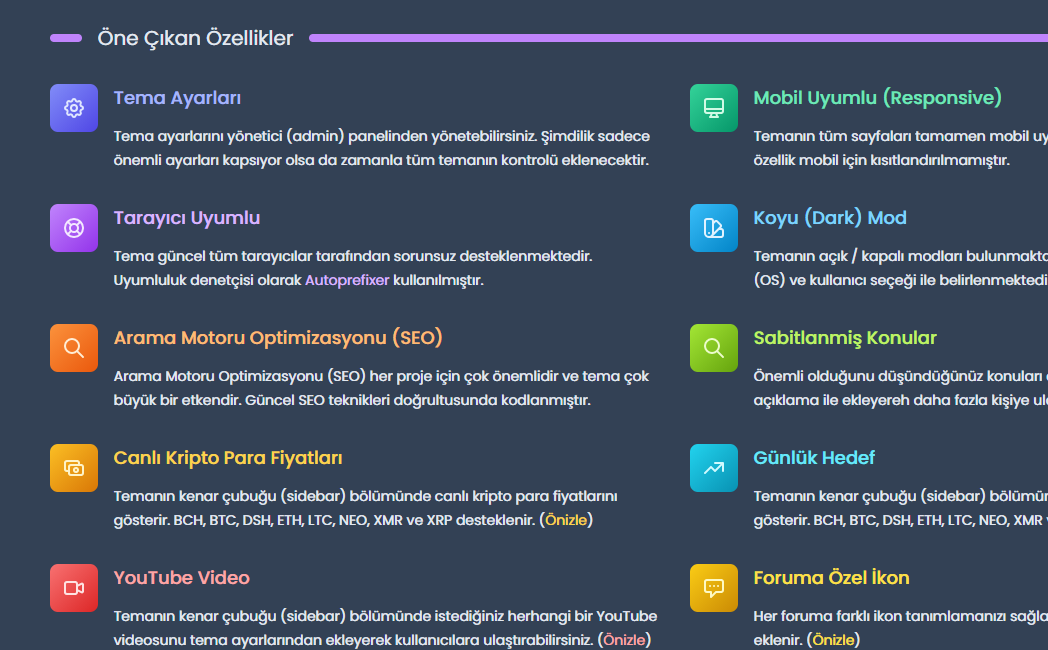Open Önizle link under YouTube Video
The height and width of the screenshot is (650, 1048).
[x=624, y=640]
